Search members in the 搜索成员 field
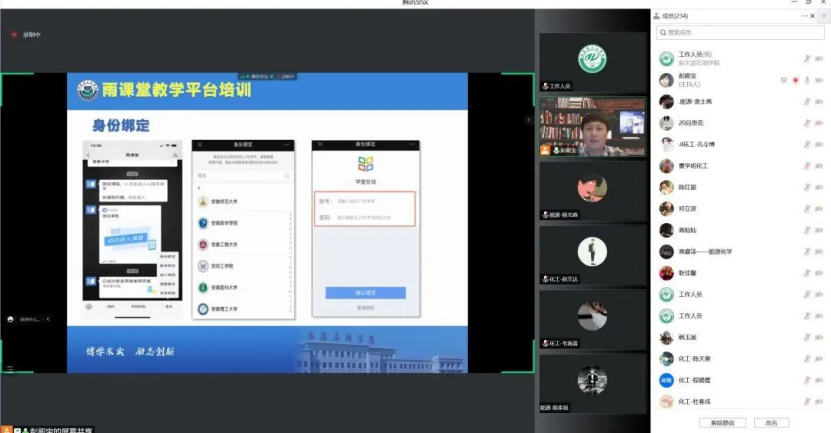The height and width of the screenshot is (433, 831). tap(740, 32)
